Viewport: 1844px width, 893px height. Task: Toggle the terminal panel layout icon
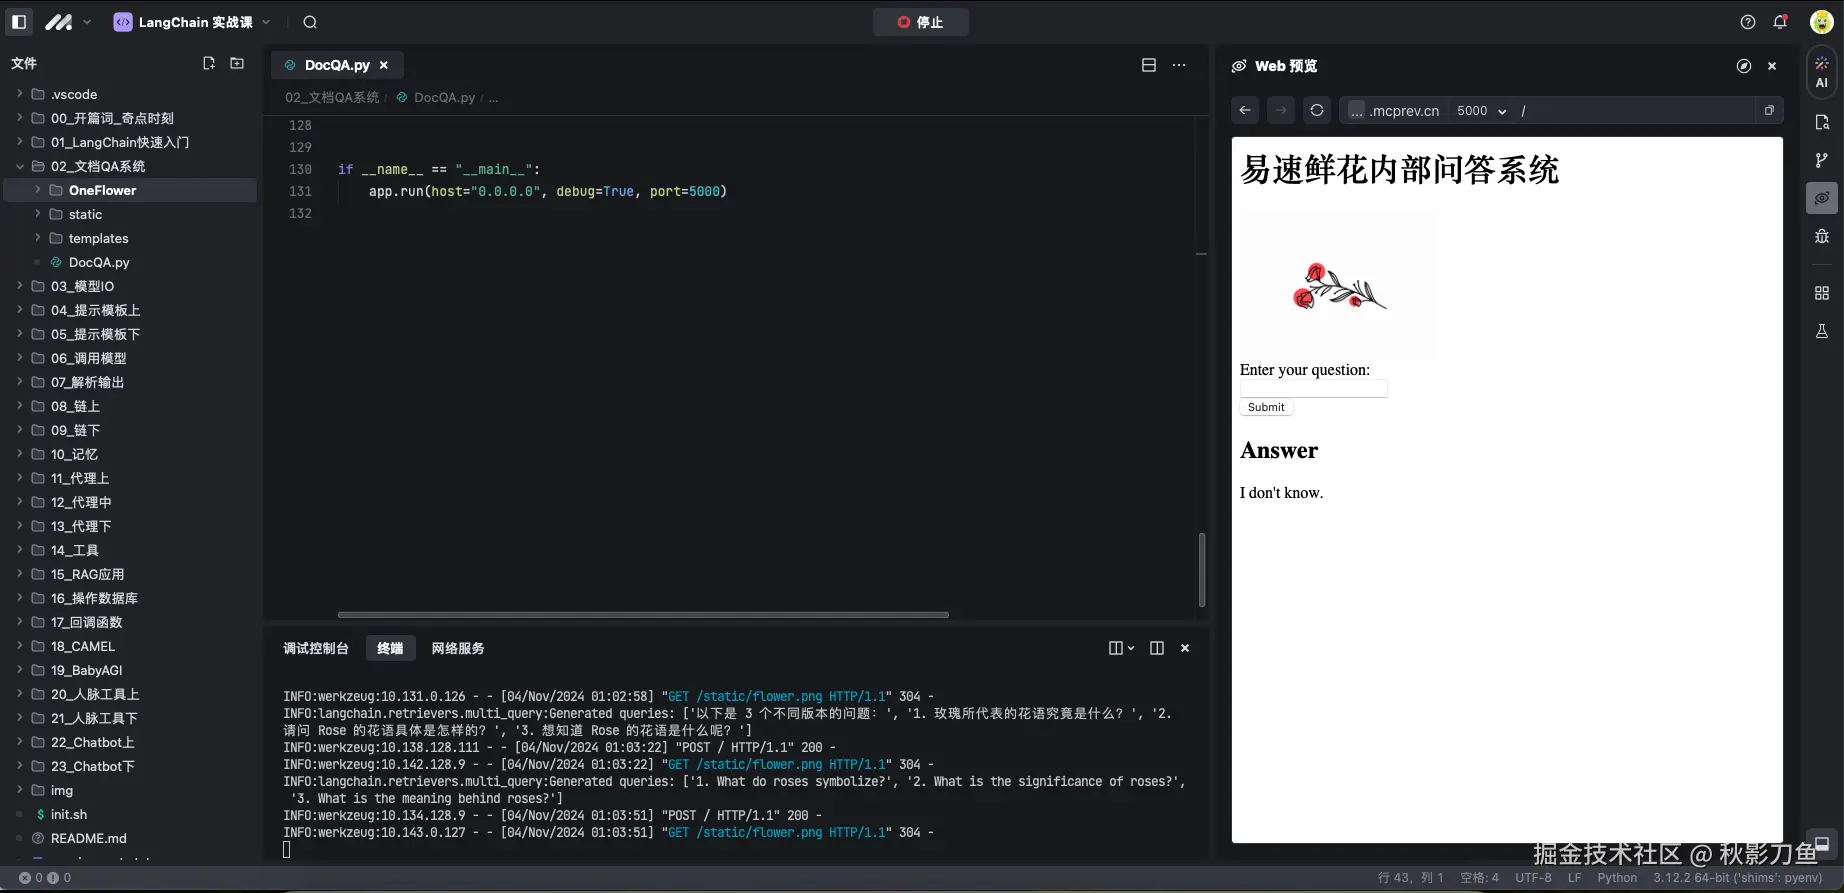pyautogui.click(x=1157, y=648)
